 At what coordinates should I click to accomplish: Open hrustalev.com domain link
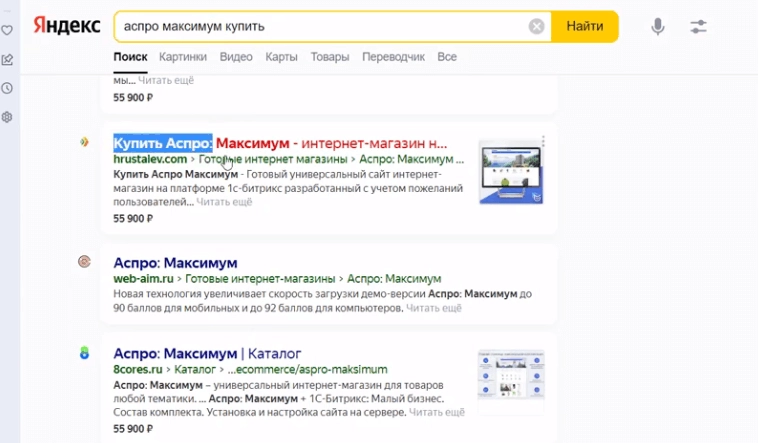click(150, 159)
